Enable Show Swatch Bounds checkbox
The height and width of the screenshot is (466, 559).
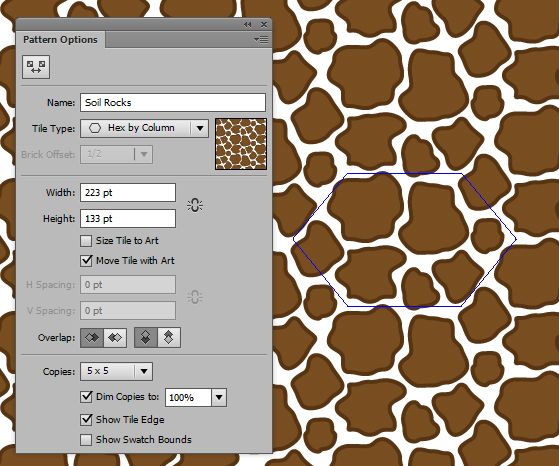click(86, 440)
